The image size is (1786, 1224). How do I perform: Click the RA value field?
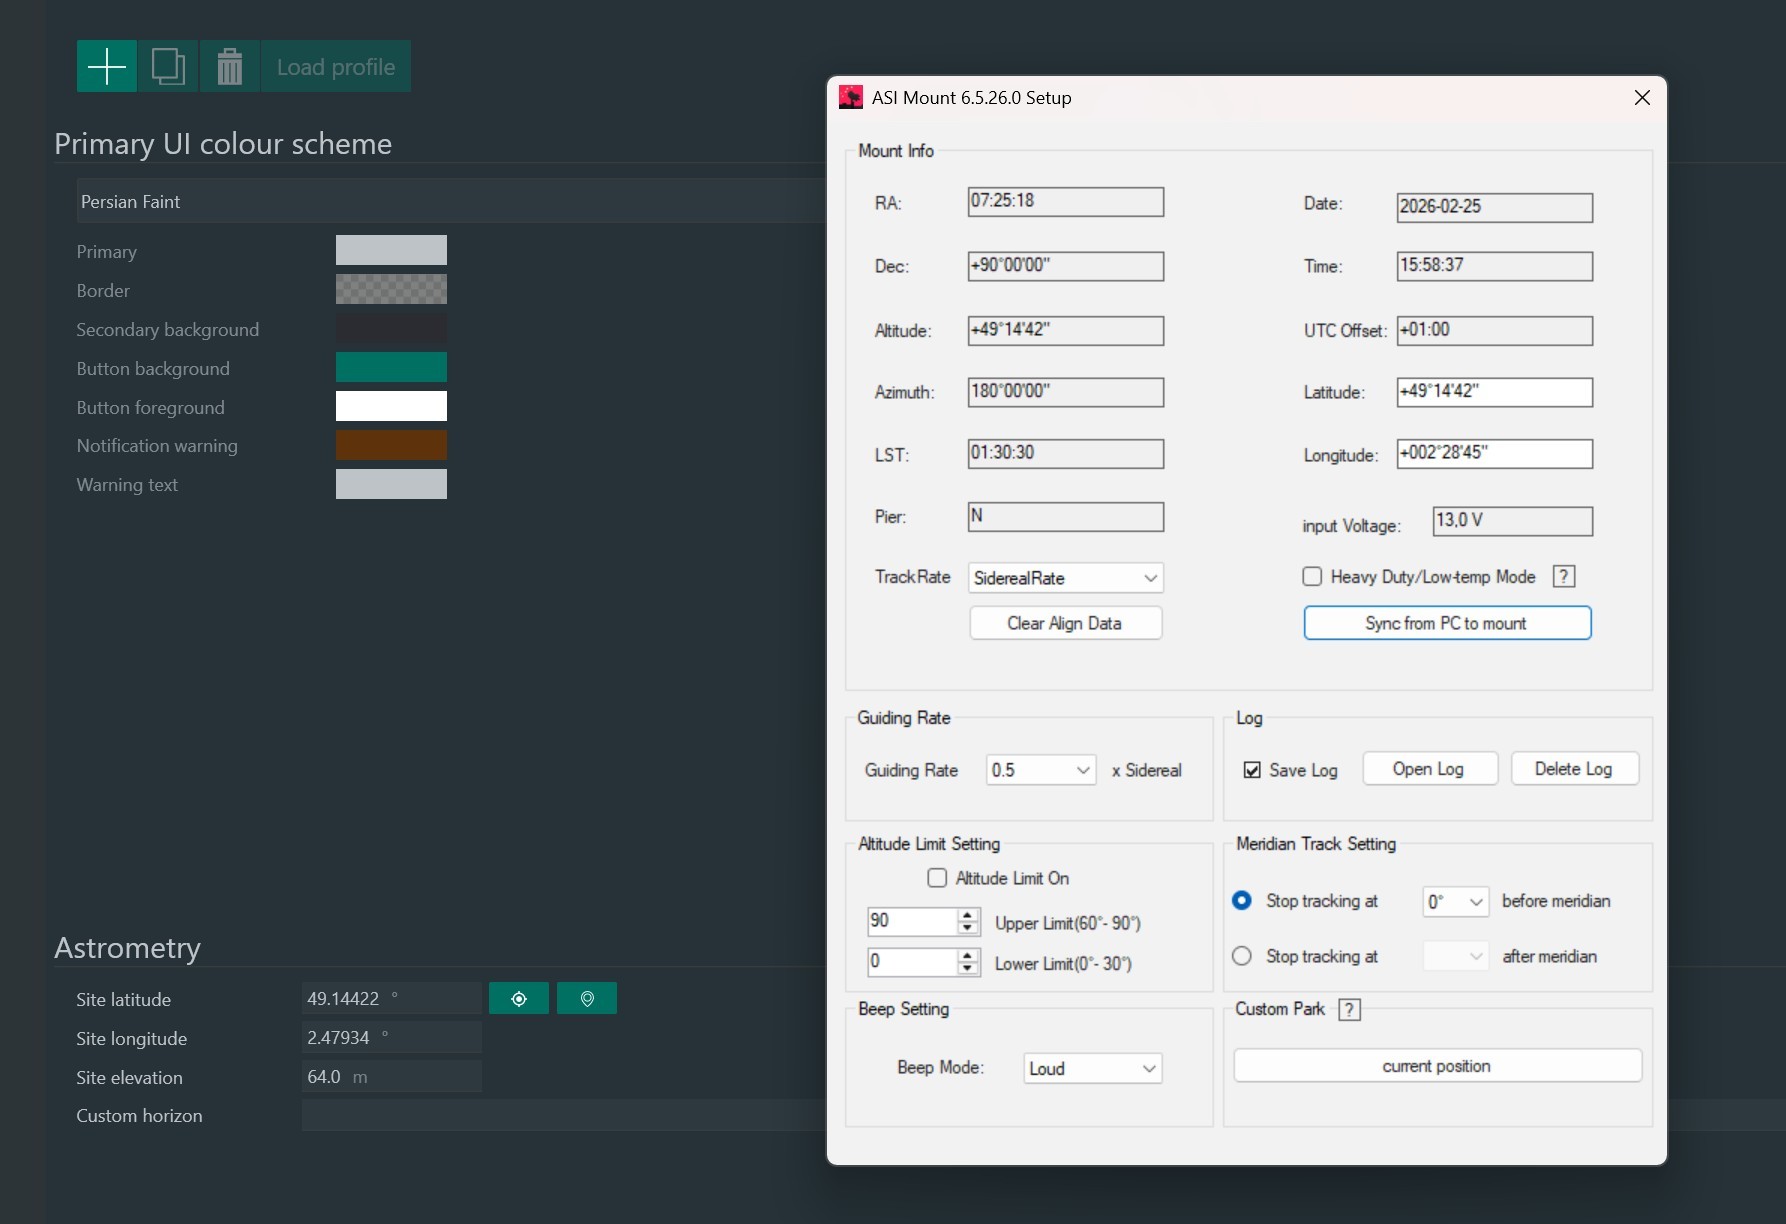tap(1066, 201)
